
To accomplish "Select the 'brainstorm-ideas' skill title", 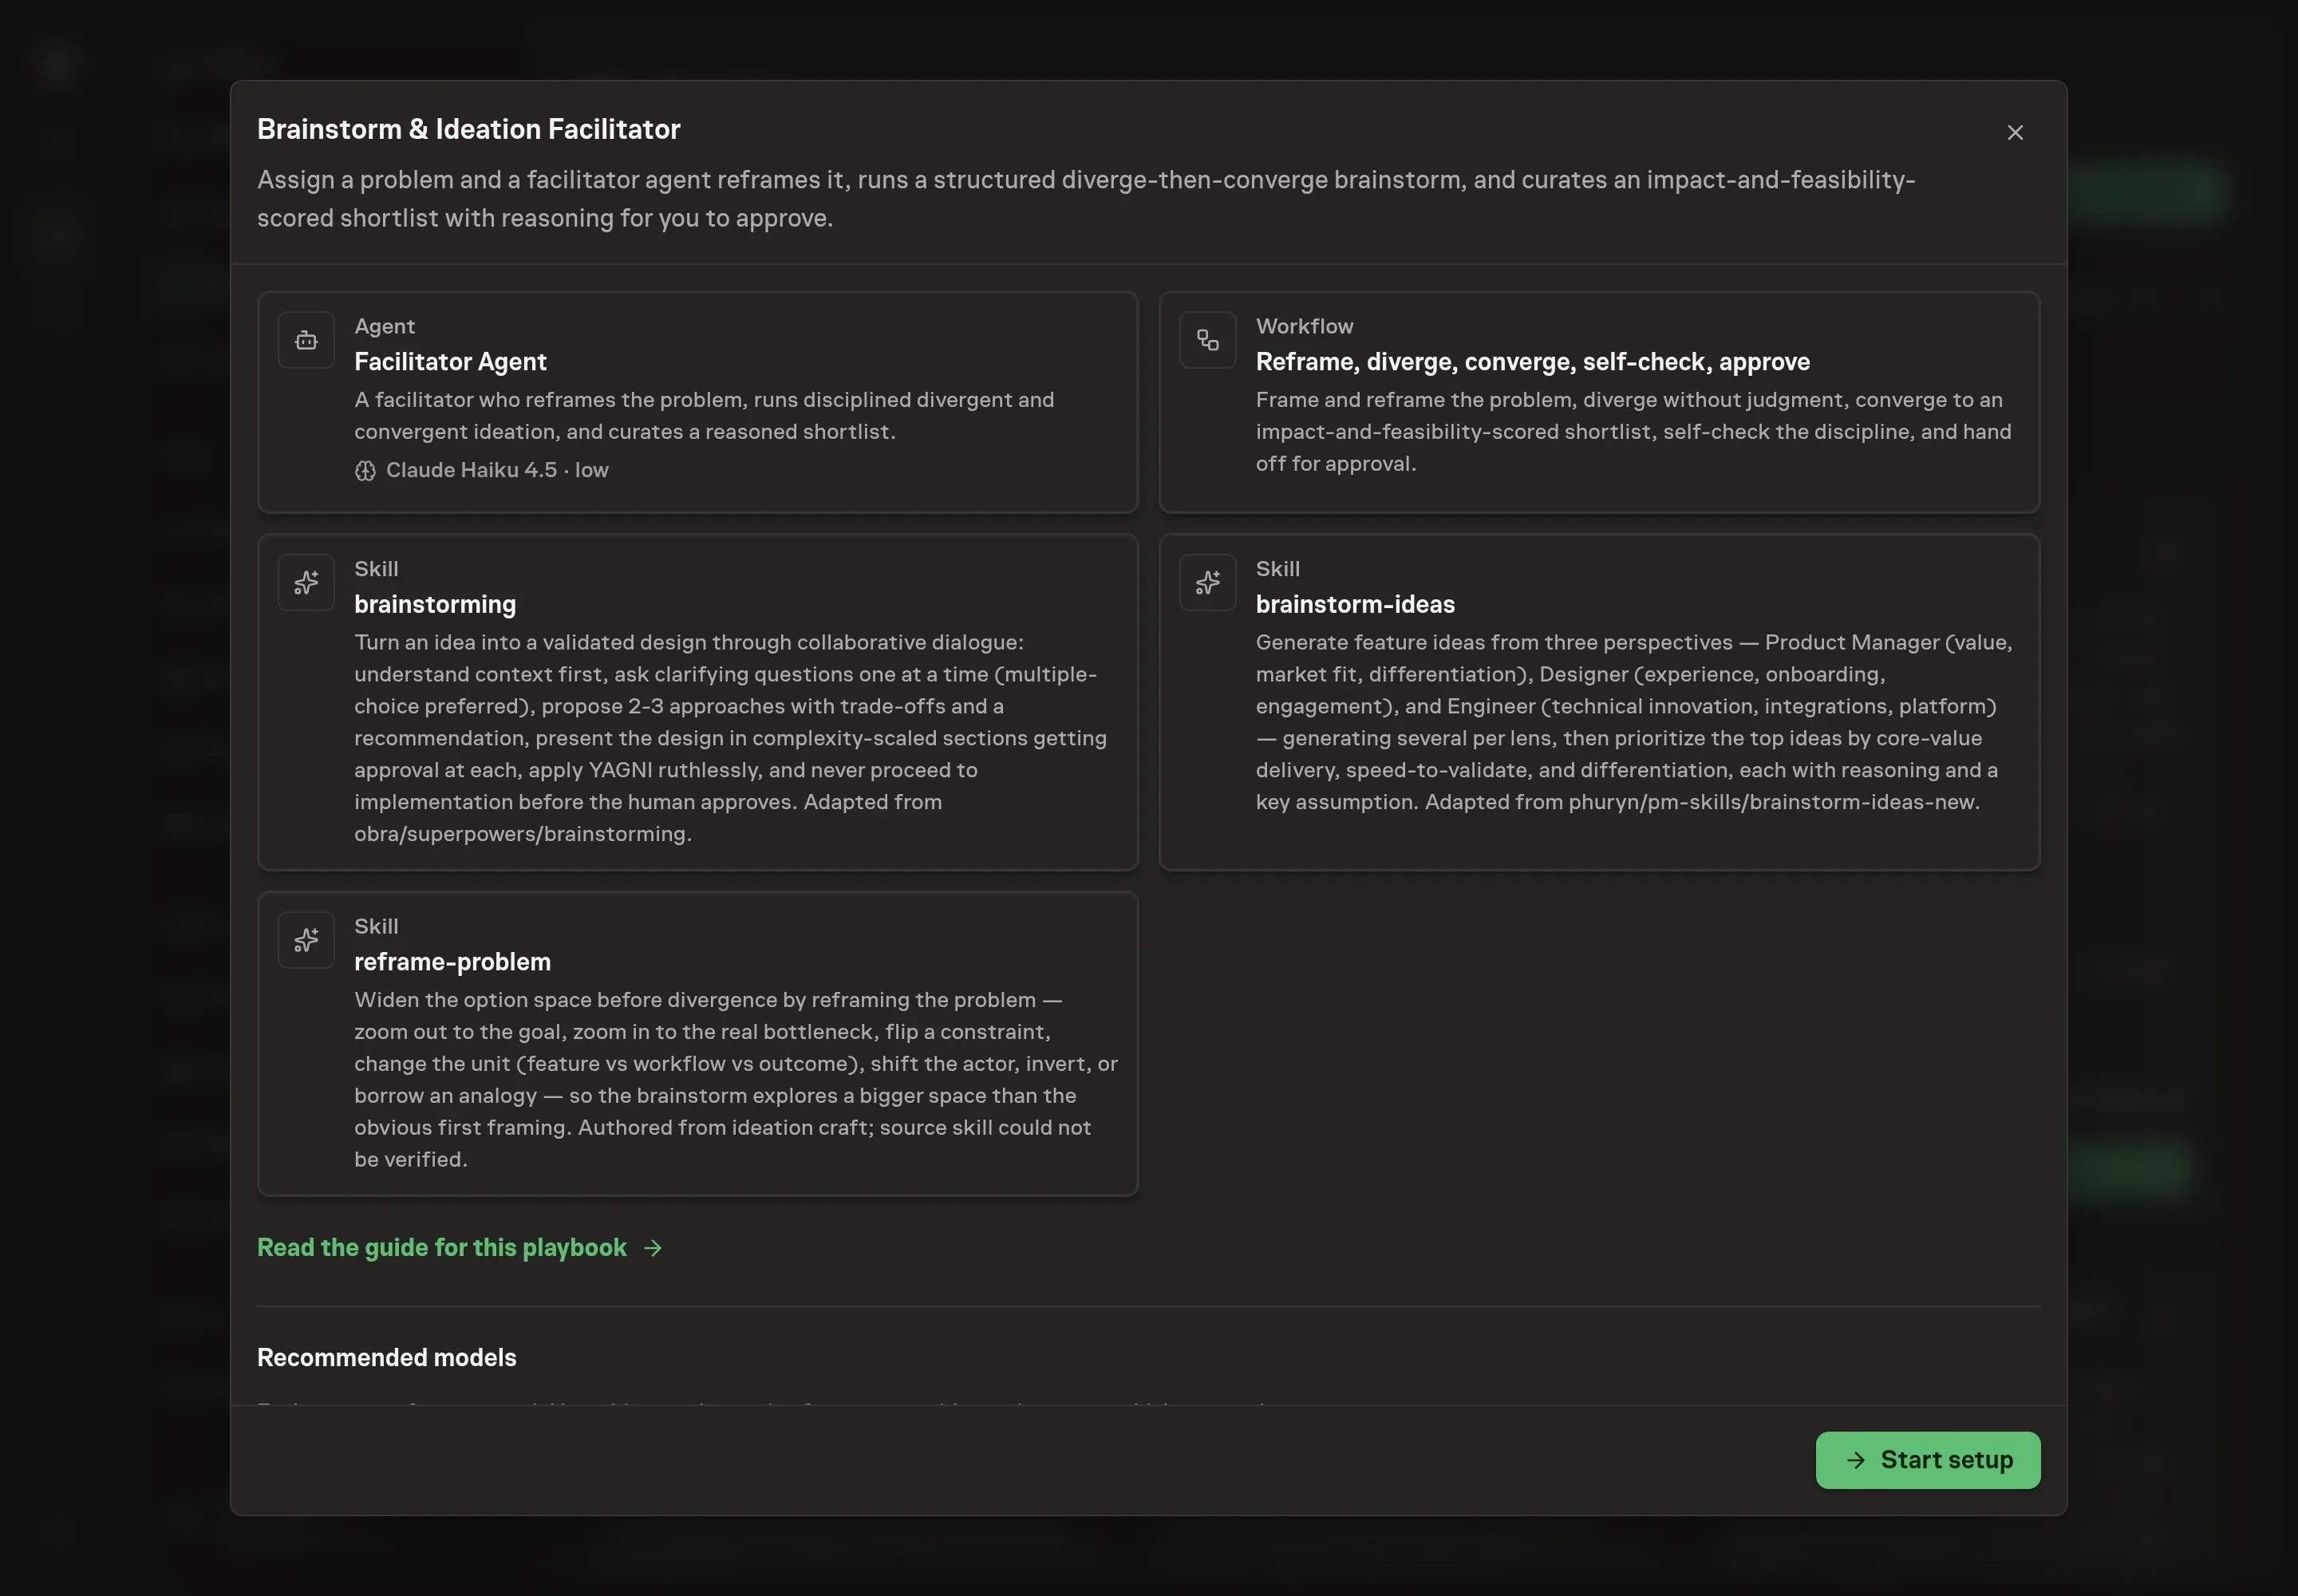I will (x=1355, y=604).
